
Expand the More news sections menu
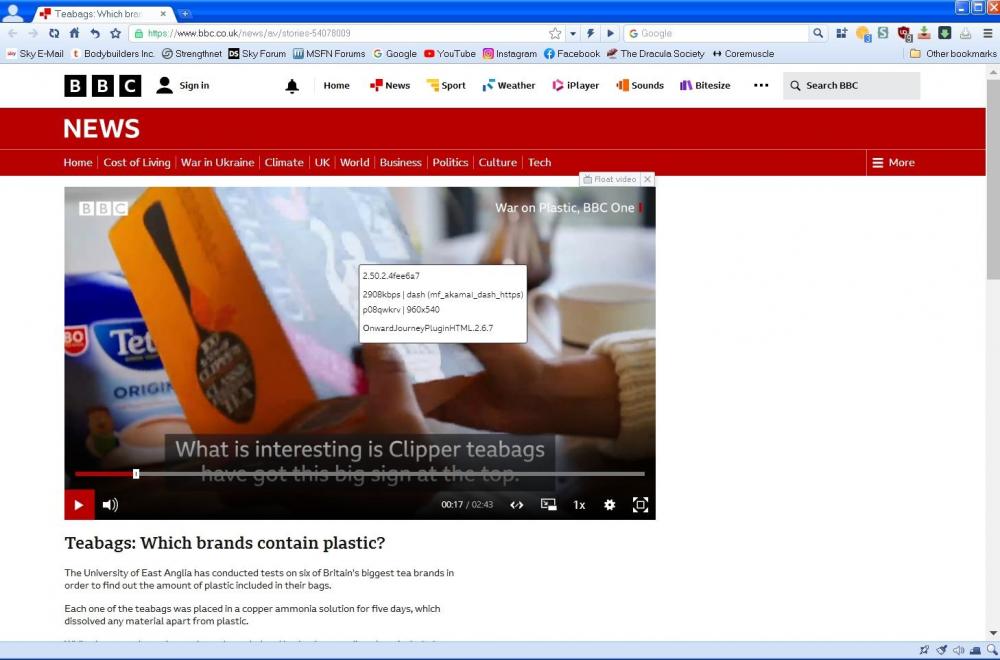click(x=893, y=162)
